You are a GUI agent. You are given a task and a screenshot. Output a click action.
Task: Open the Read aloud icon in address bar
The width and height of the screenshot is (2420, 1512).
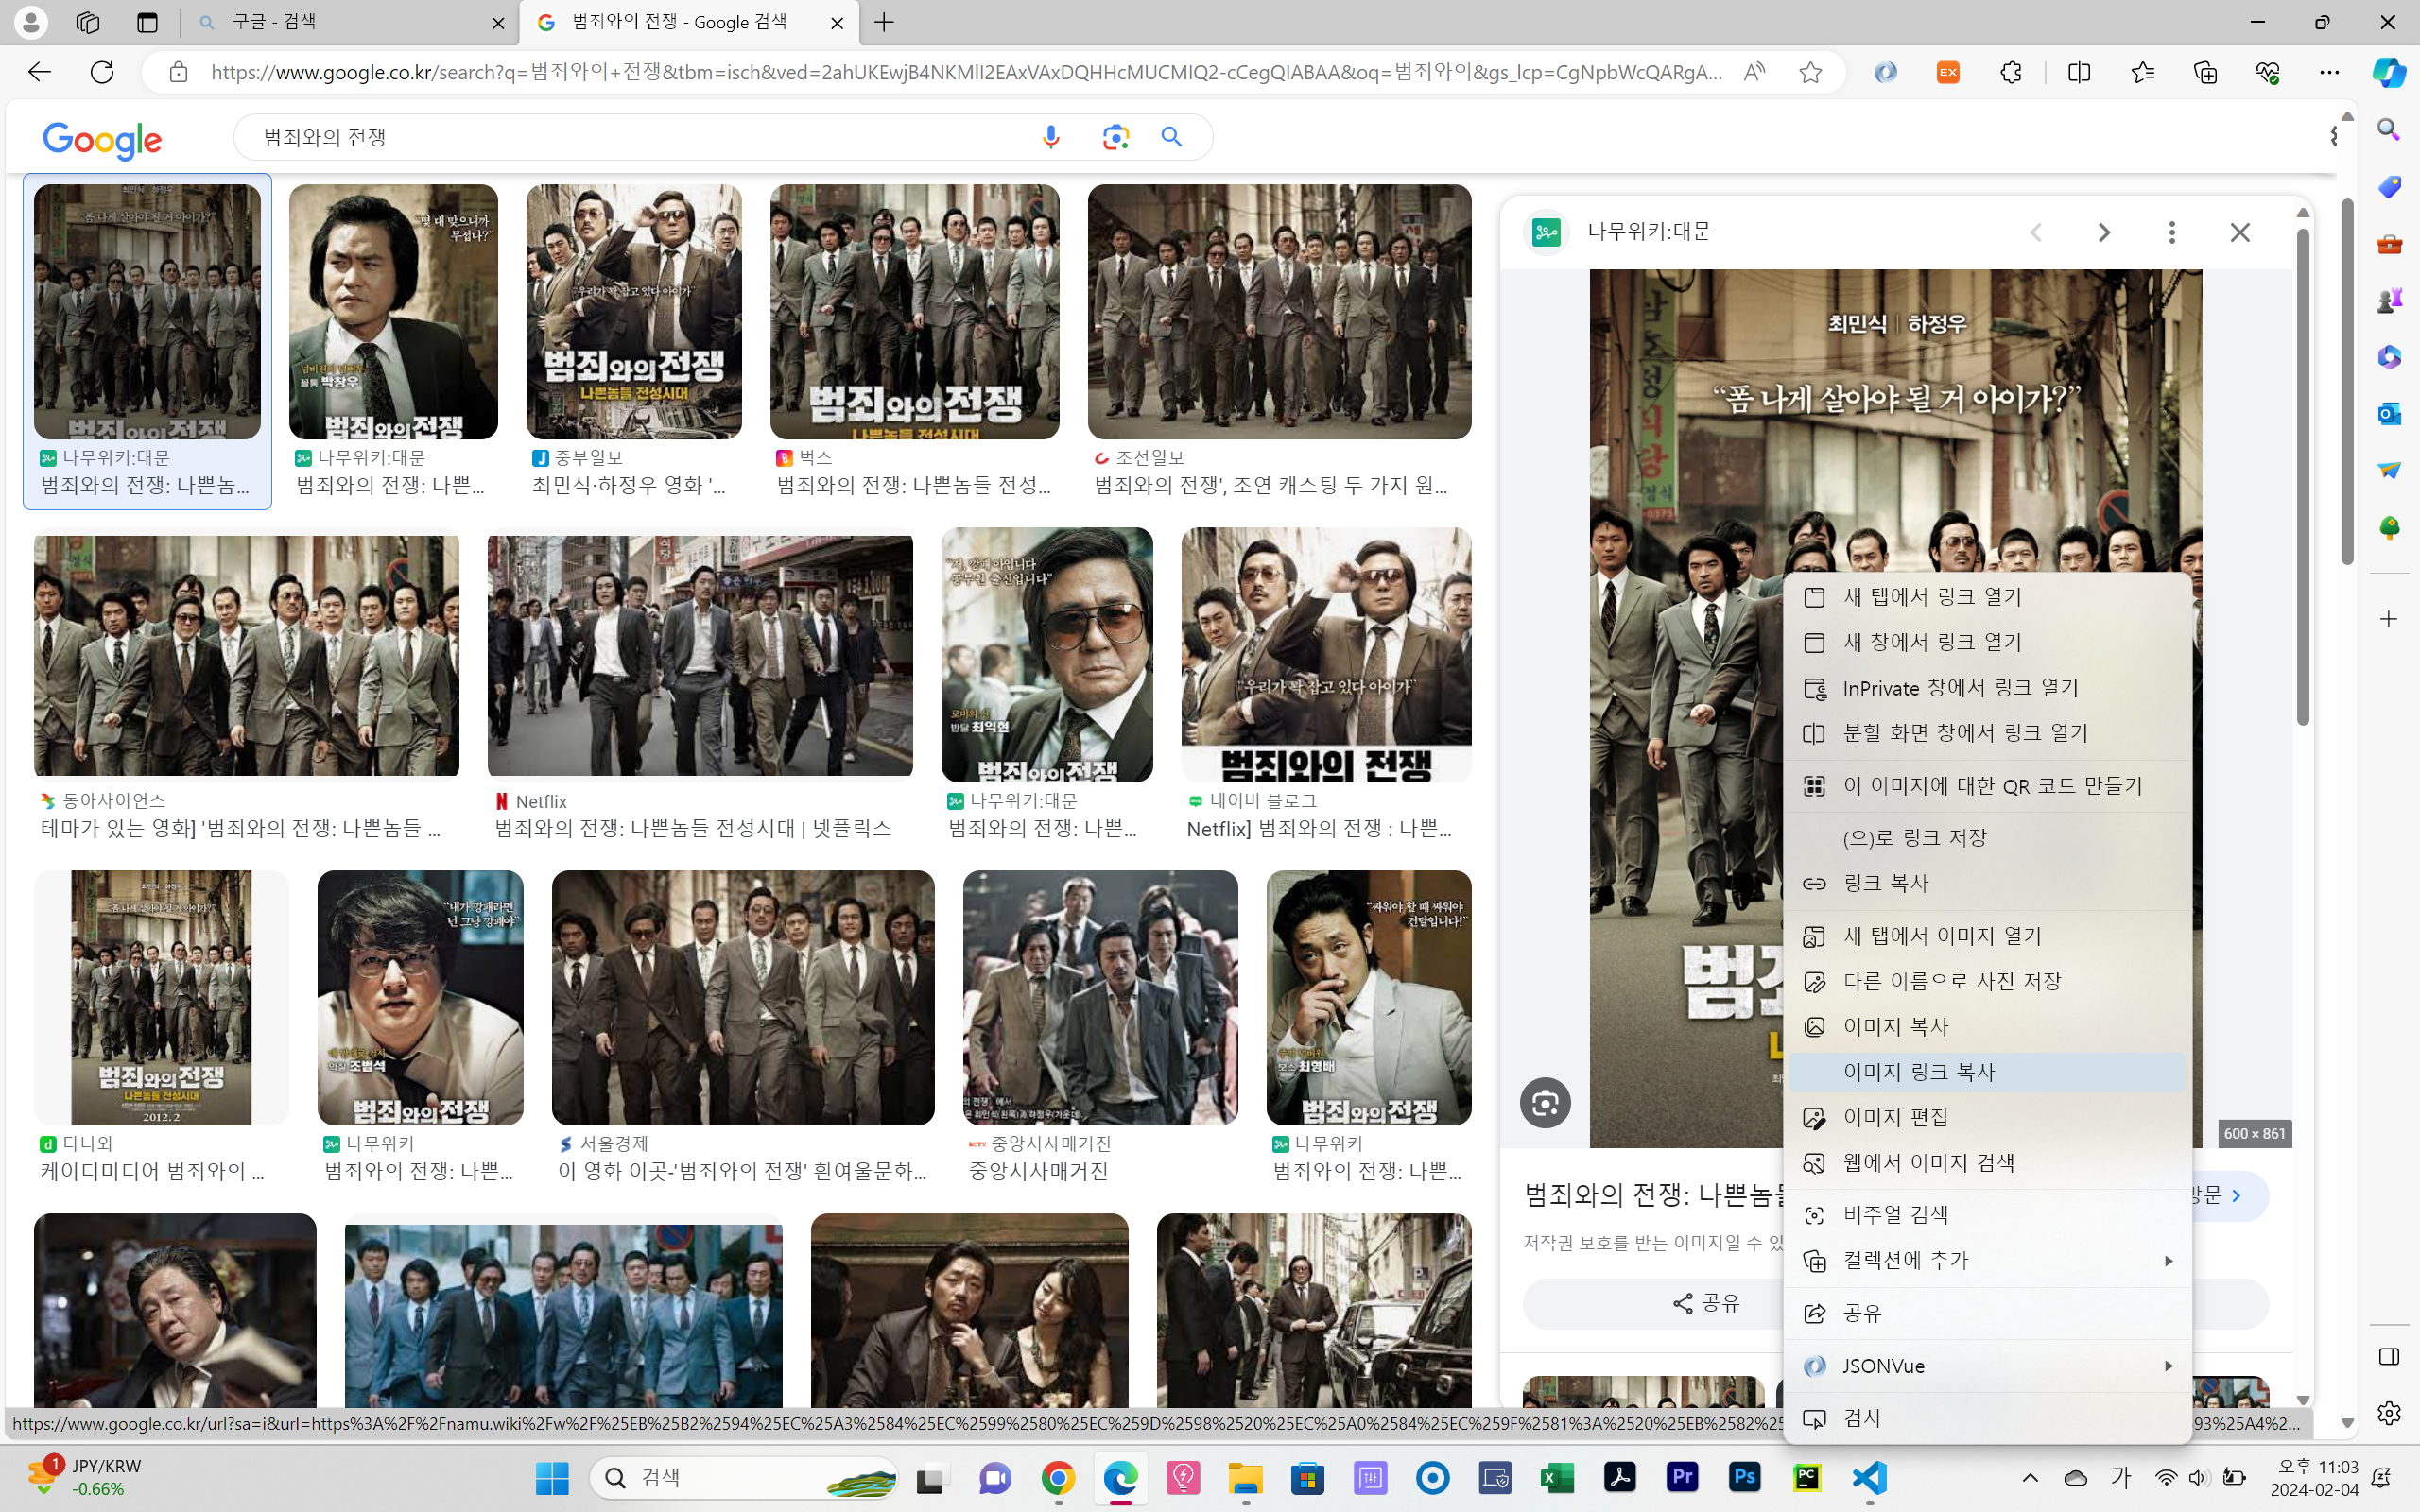pos(1754,72)
